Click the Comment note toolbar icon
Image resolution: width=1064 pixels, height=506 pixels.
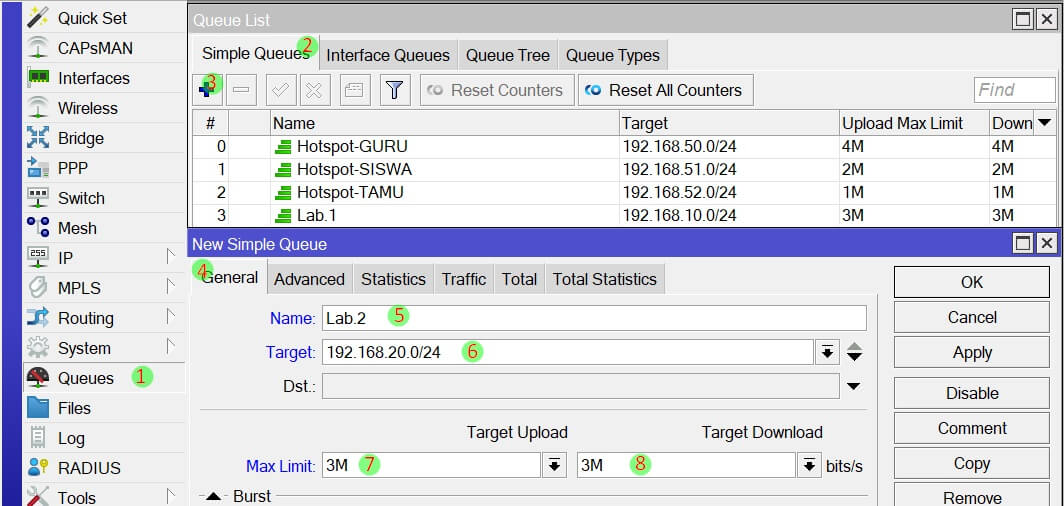(x=353, y=90)
